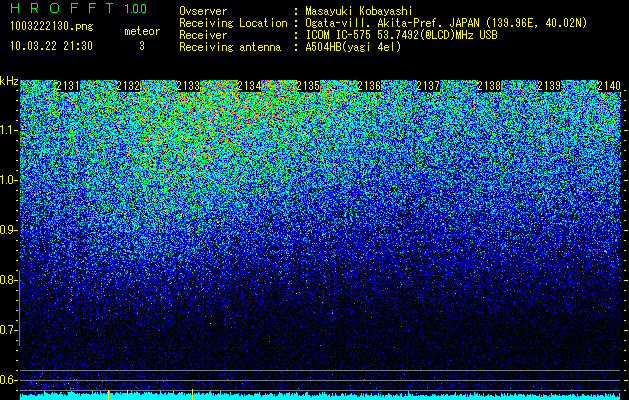Click the 0.7 kHz axis label
629x400 pixels.
click(x=9, y=330)
